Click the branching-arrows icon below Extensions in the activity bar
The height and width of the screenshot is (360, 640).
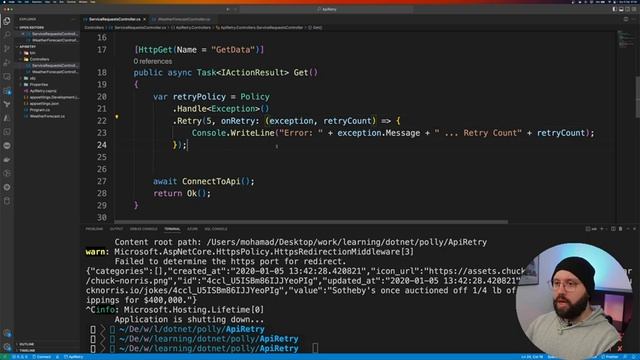pos(7,104)
